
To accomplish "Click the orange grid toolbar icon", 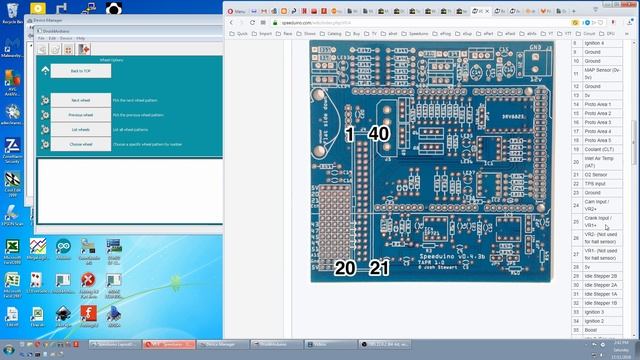I will [69, 49].
